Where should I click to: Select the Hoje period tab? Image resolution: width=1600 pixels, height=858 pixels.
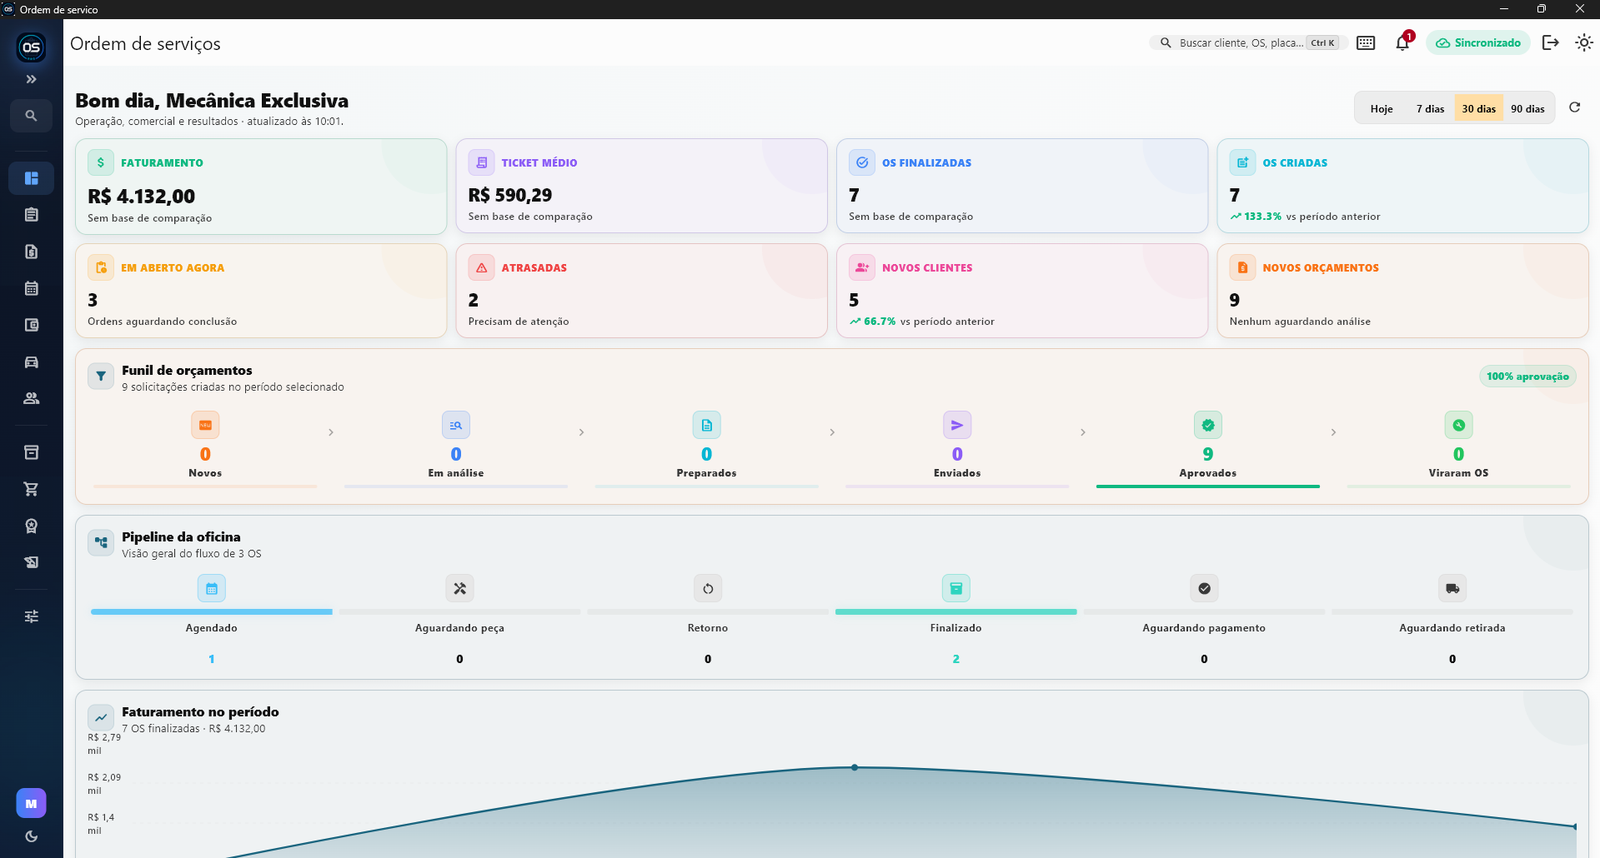tap(1381, 109)
